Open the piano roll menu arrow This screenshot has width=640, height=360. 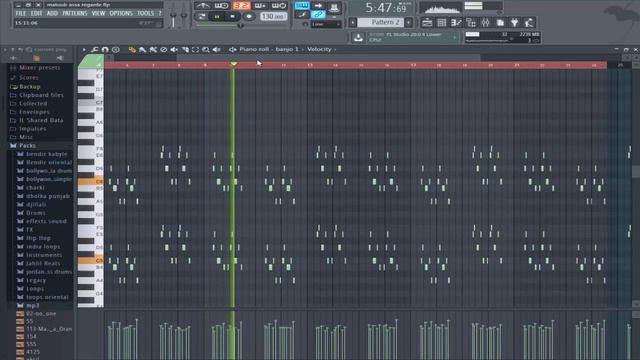point(84,49)
